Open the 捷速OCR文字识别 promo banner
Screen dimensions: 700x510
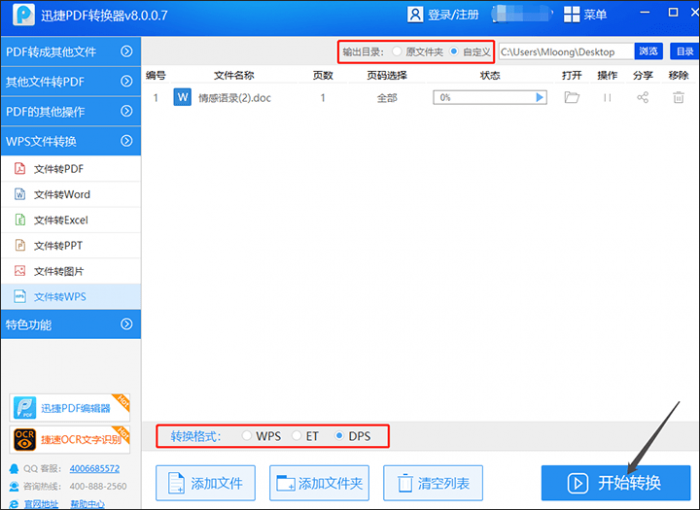(70, 439)
